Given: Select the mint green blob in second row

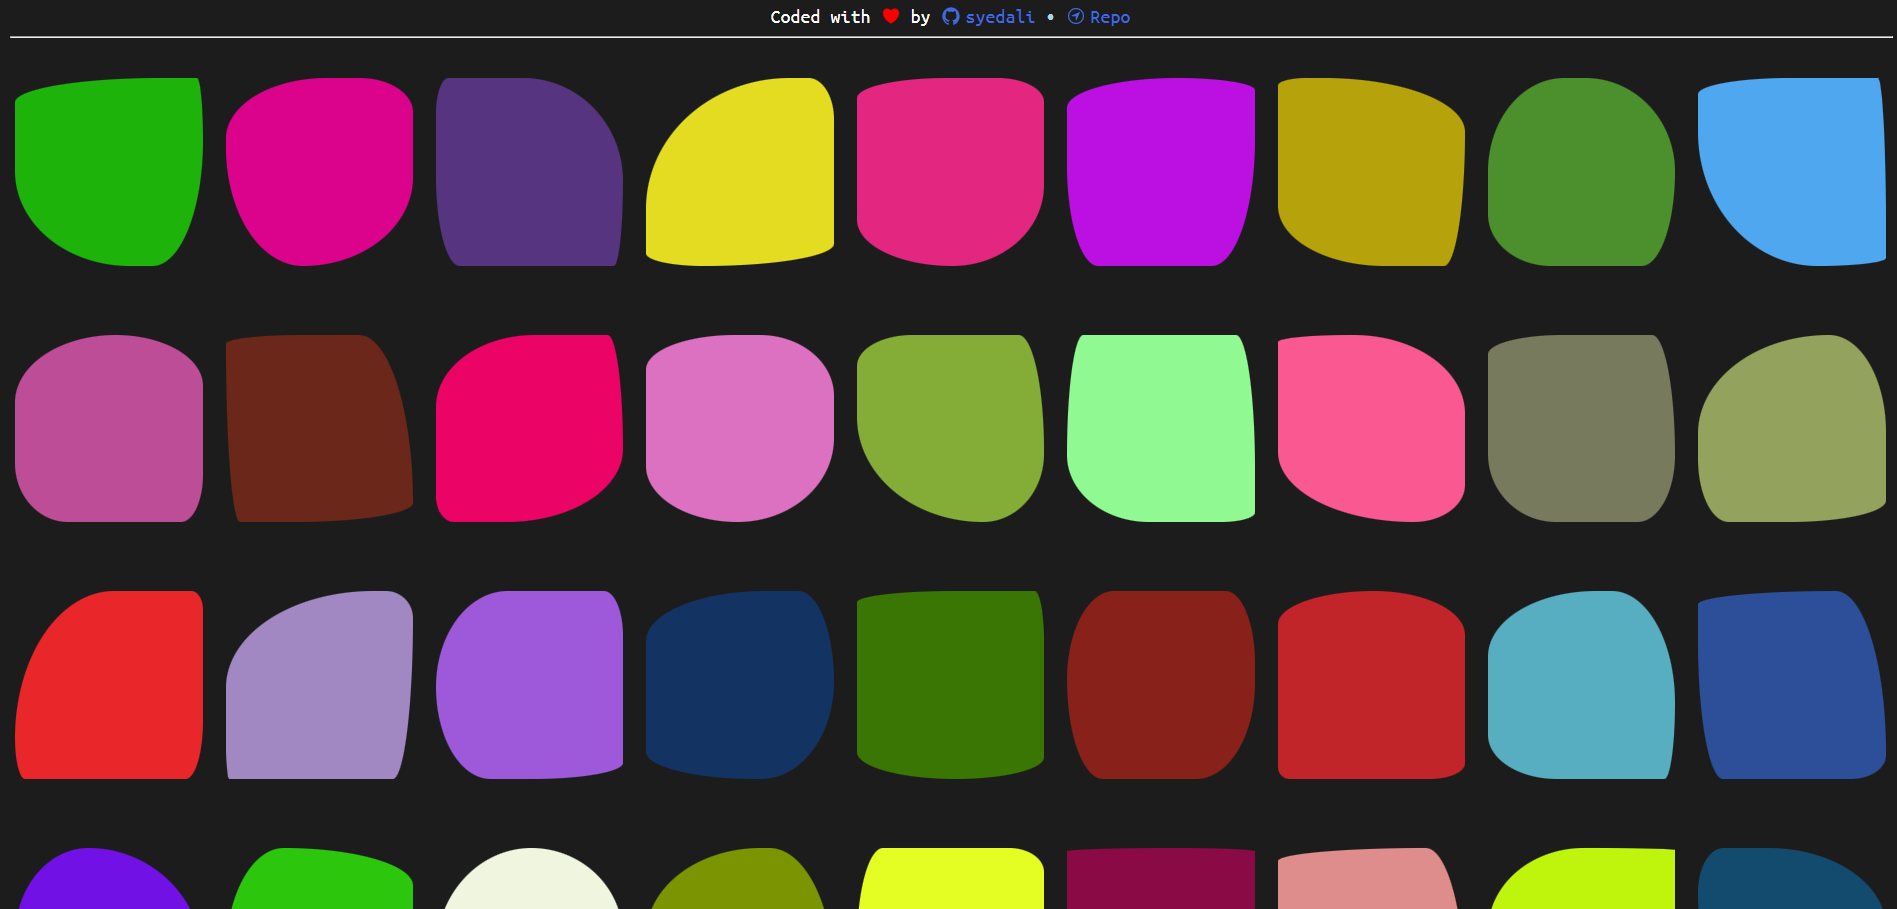Looking at the screenshot, I should 1162,427.
